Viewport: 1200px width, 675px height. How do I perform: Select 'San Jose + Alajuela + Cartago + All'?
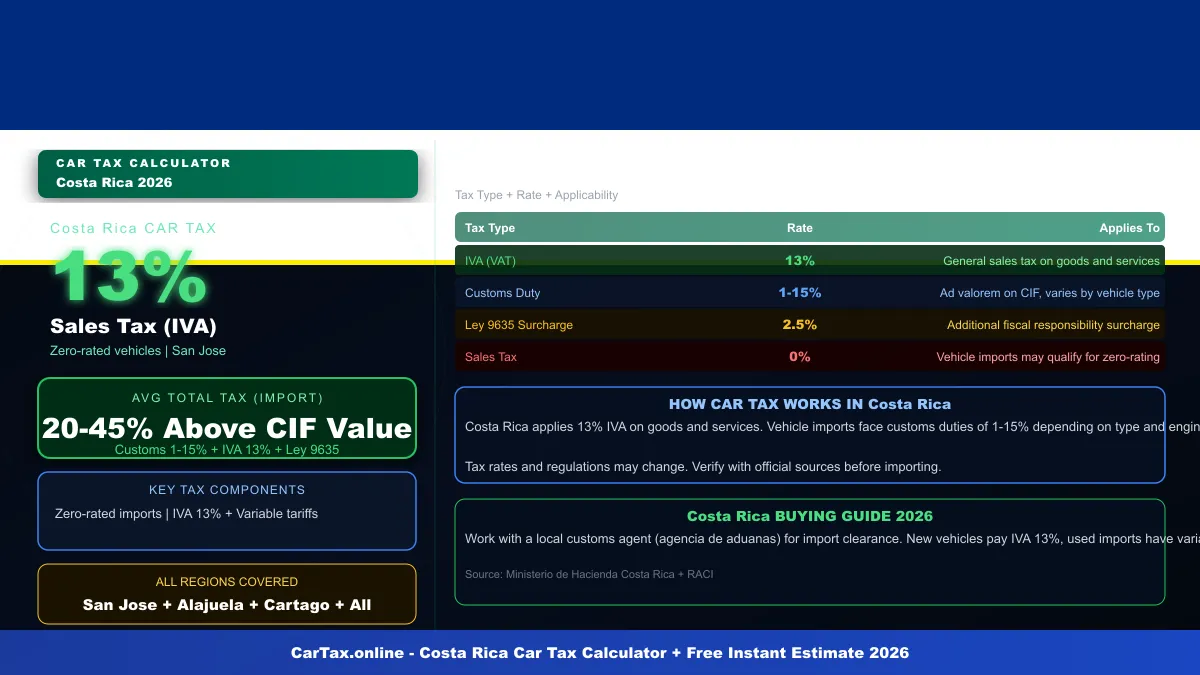(227, 605)
